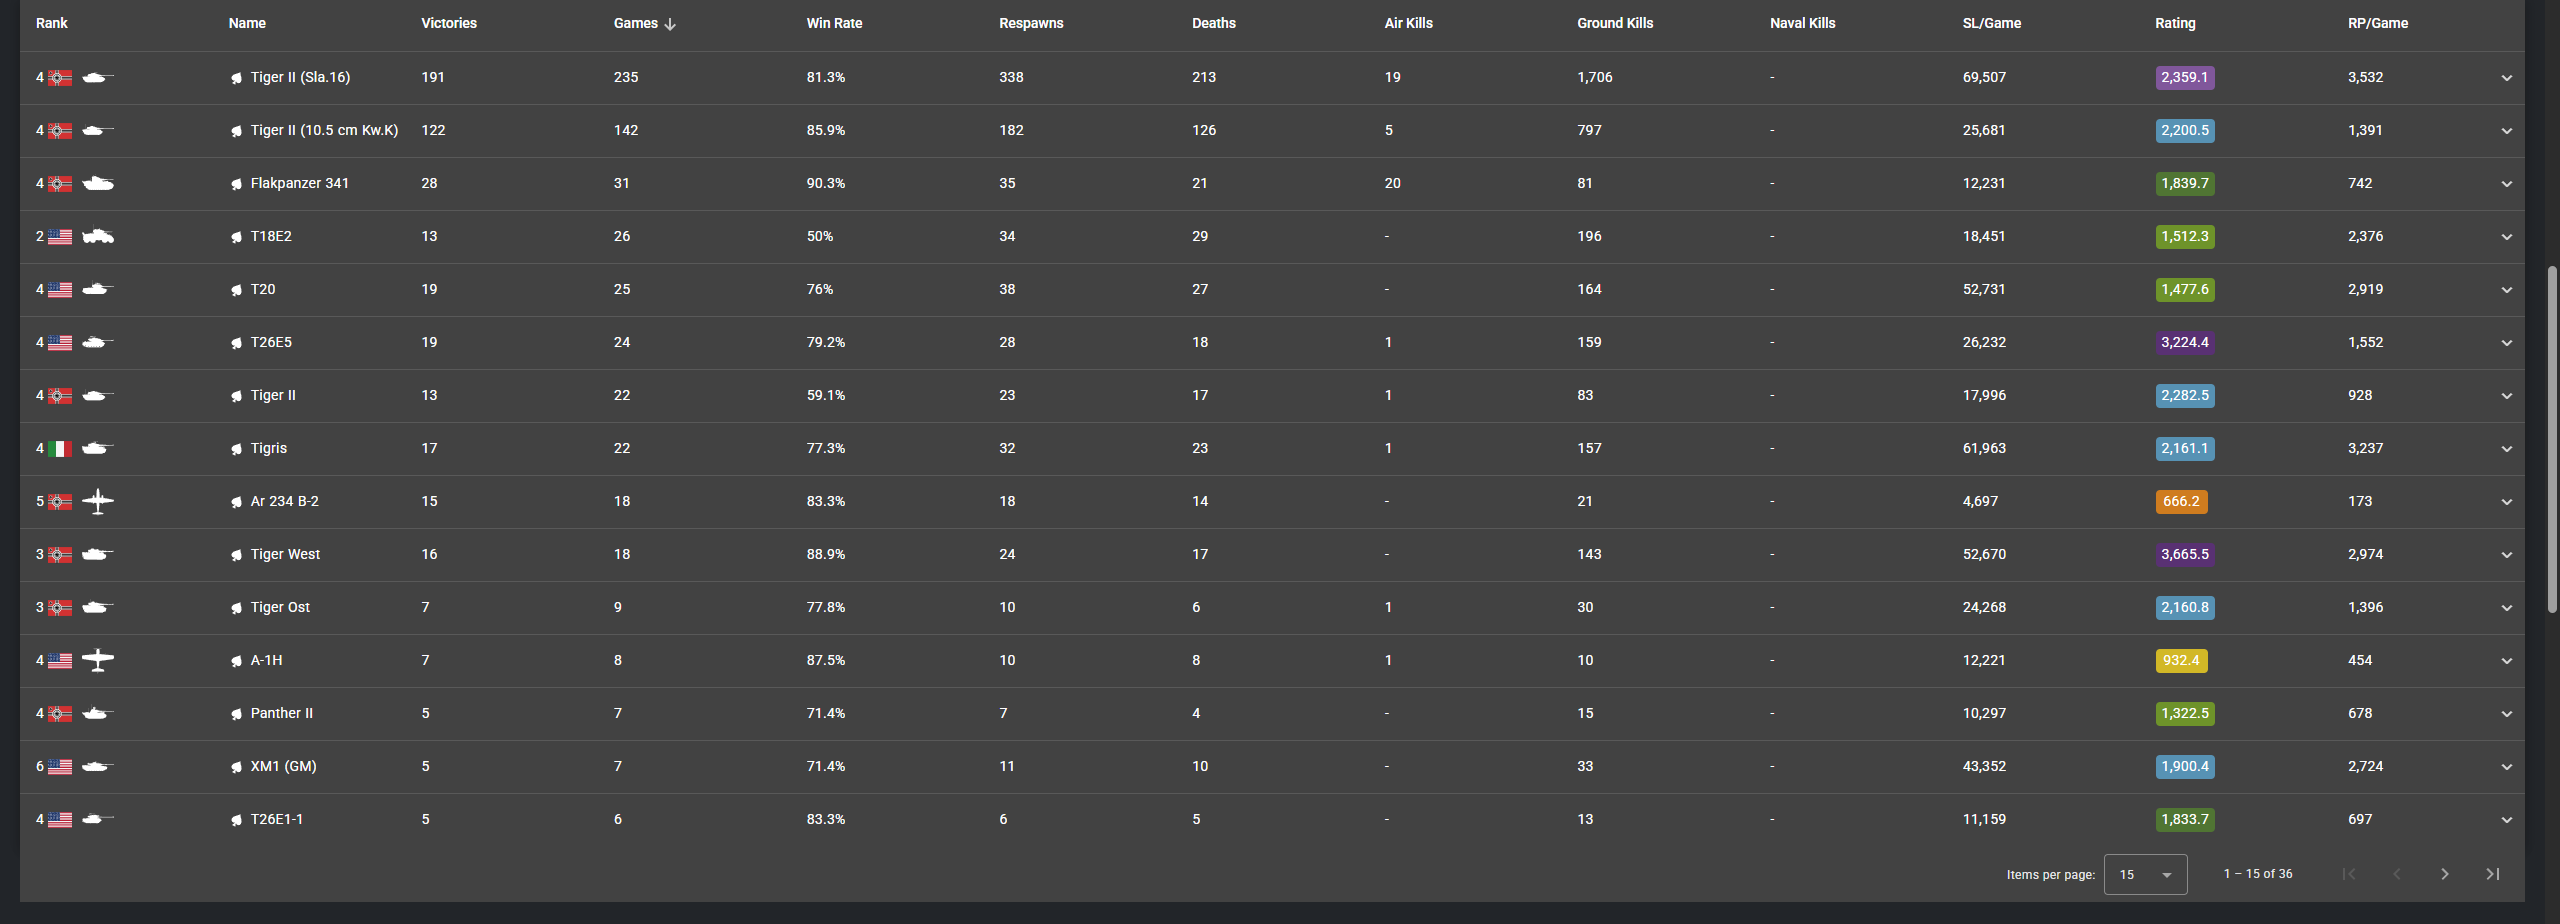Click premium icon beside Ar 234 B-2 name
Screen dimensions: 2560x924
pyautogui.click(x=236, y=502)
